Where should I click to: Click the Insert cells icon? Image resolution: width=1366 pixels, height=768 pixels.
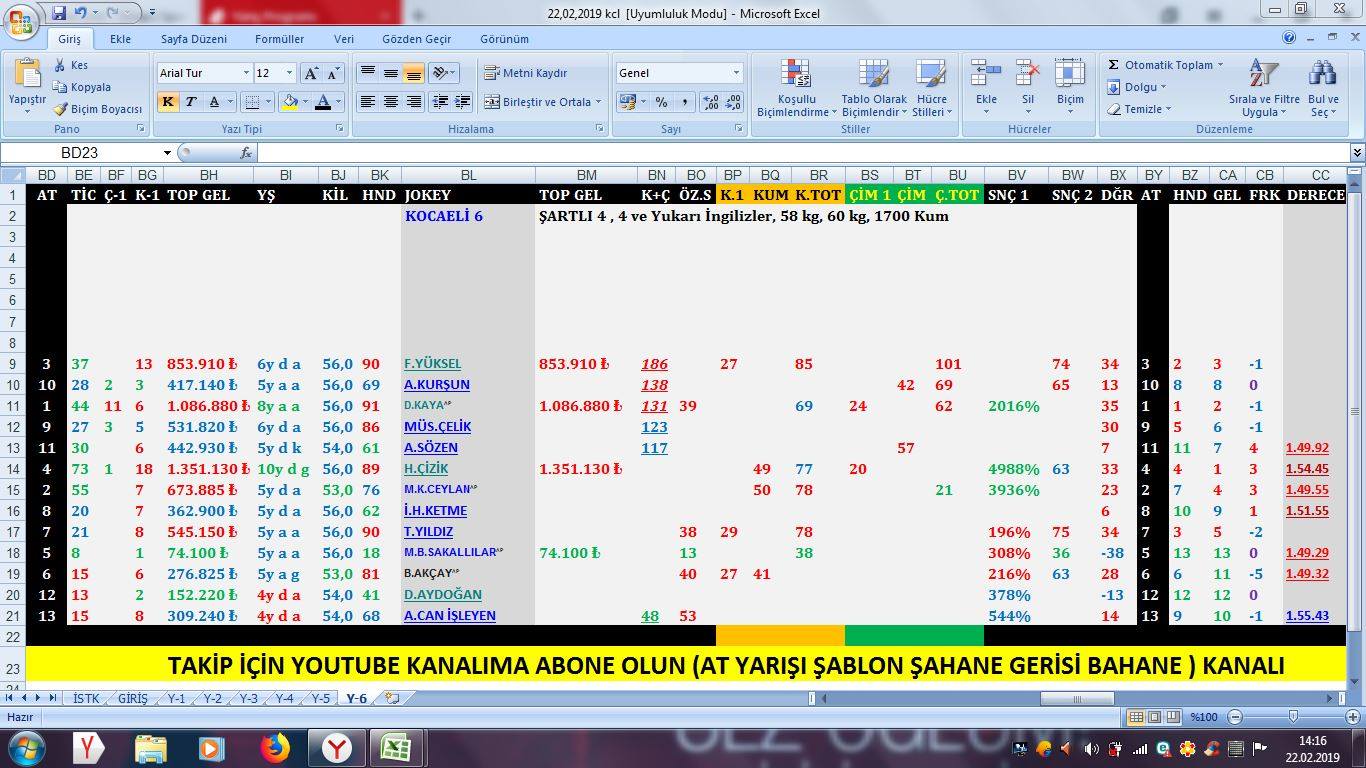[x=986, y=74]
